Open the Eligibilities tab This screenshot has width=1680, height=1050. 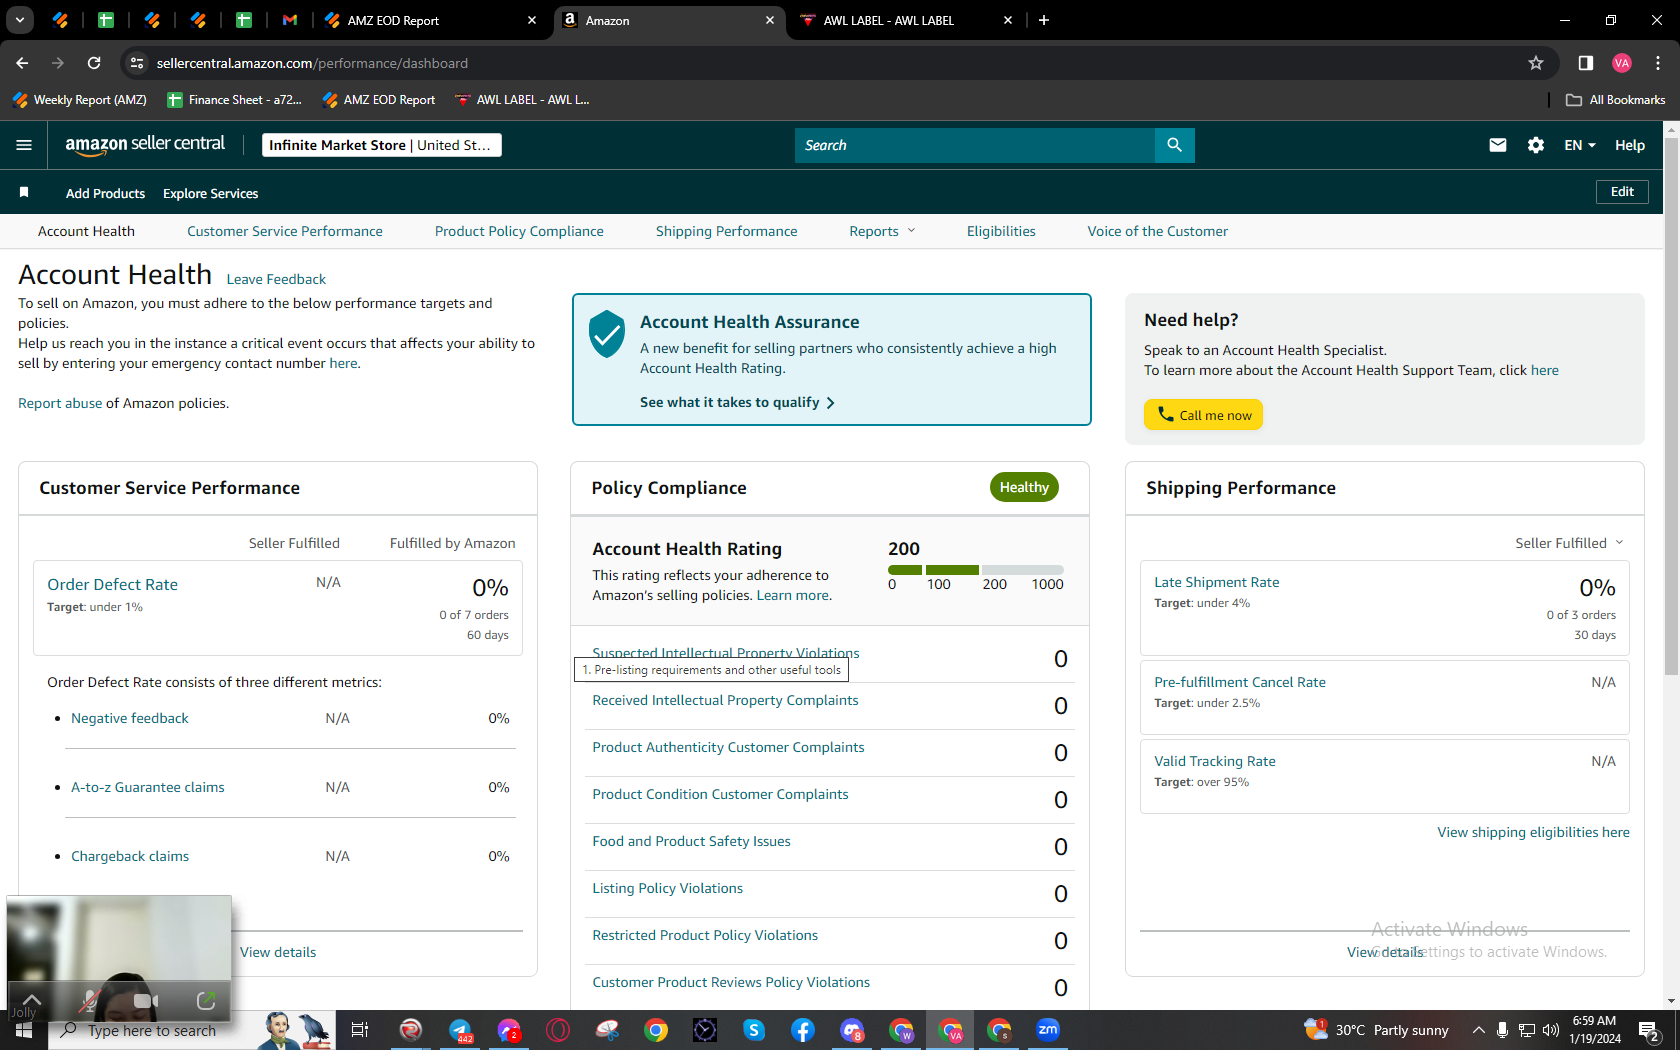(x=1001, y=231)
